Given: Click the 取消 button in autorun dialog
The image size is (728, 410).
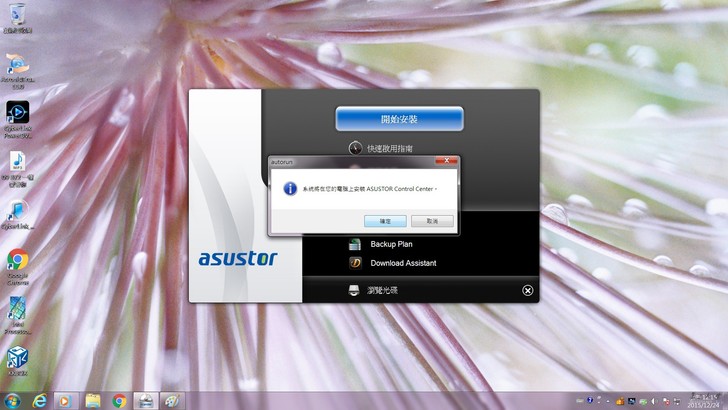Looking at the screenshot, I should point(432,220).
